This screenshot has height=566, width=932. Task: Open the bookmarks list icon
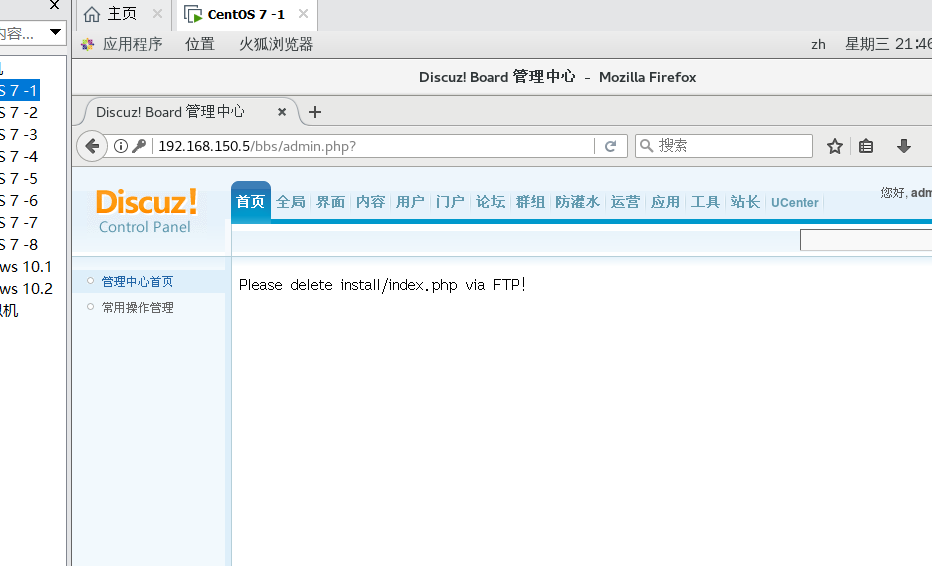tap(866, 146)
